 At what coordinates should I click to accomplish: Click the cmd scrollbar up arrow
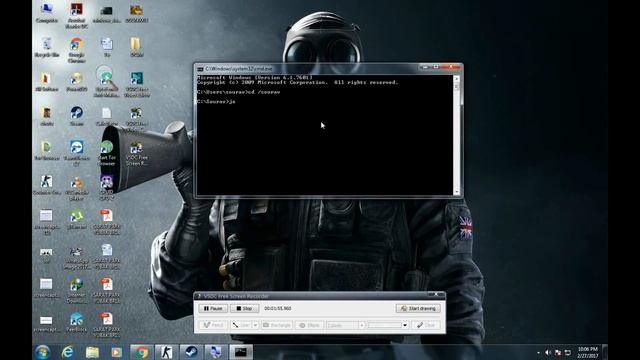tap(457, 78)
